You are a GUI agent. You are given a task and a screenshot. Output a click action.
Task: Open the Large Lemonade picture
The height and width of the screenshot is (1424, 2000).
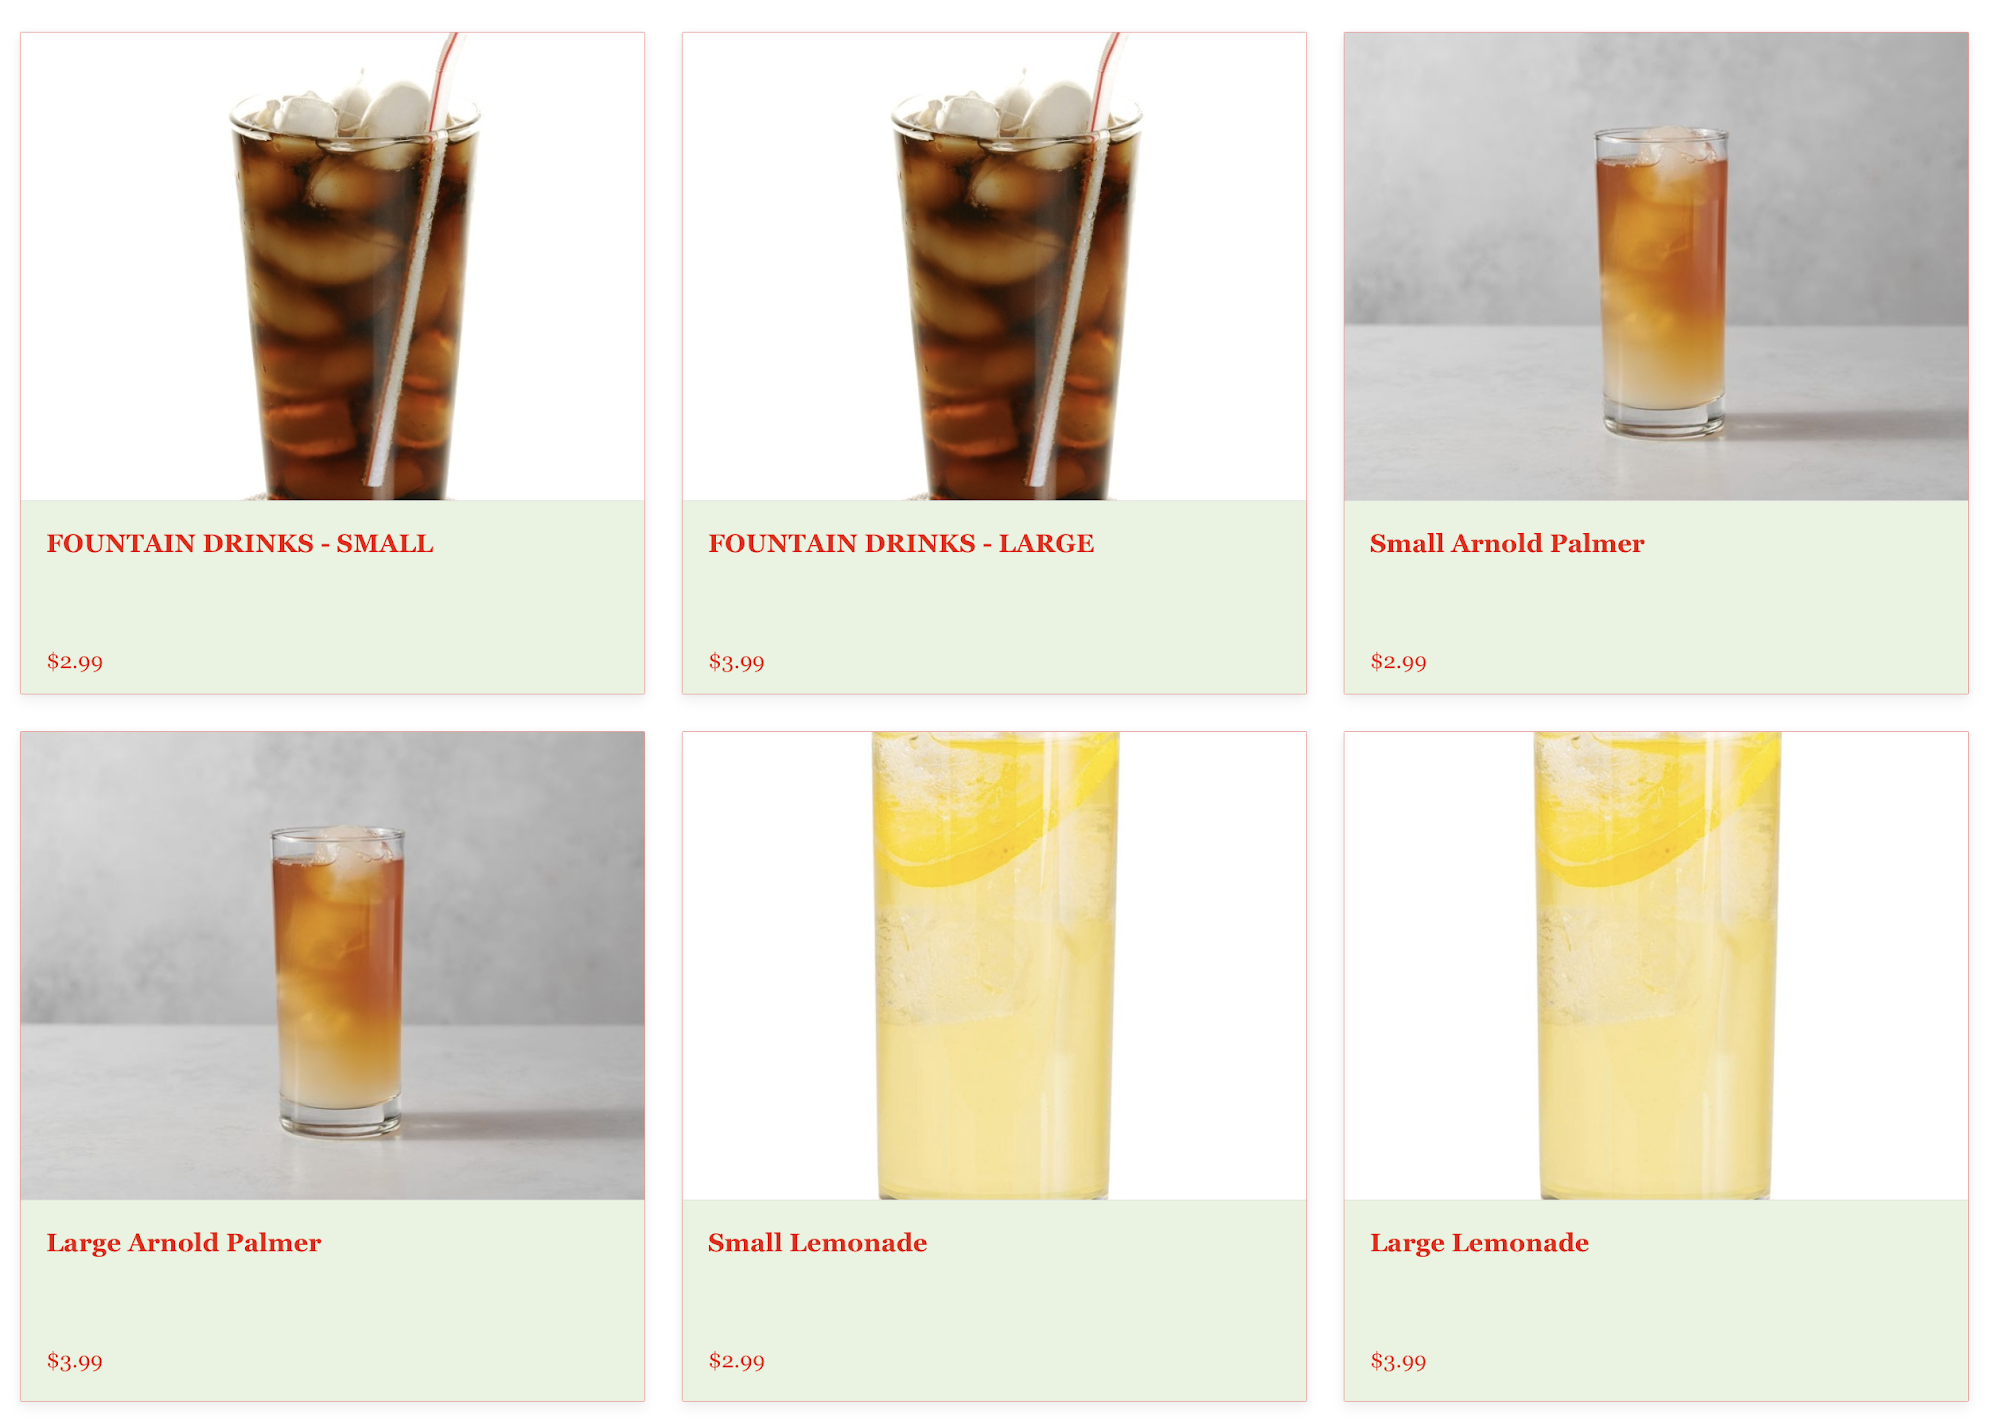click(x=1656, y=965)
